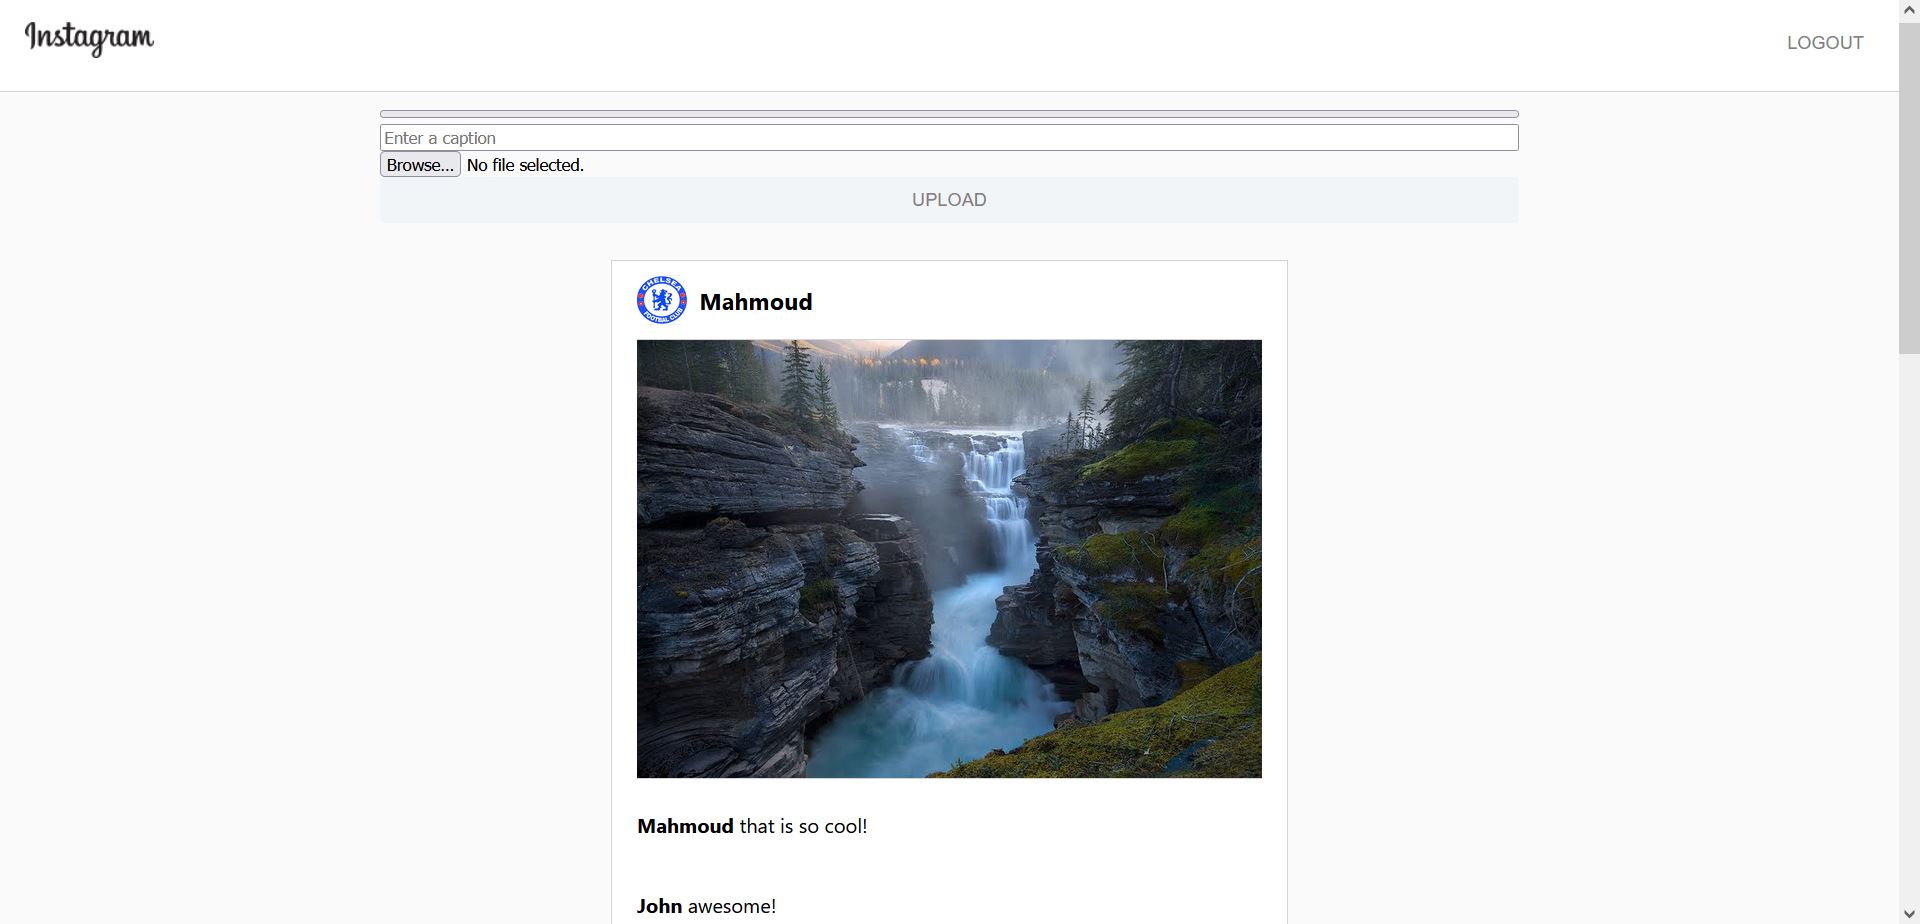Screen dimensions: 1920x924
Task: Click the upload progress bar
Action: point(949,114)
